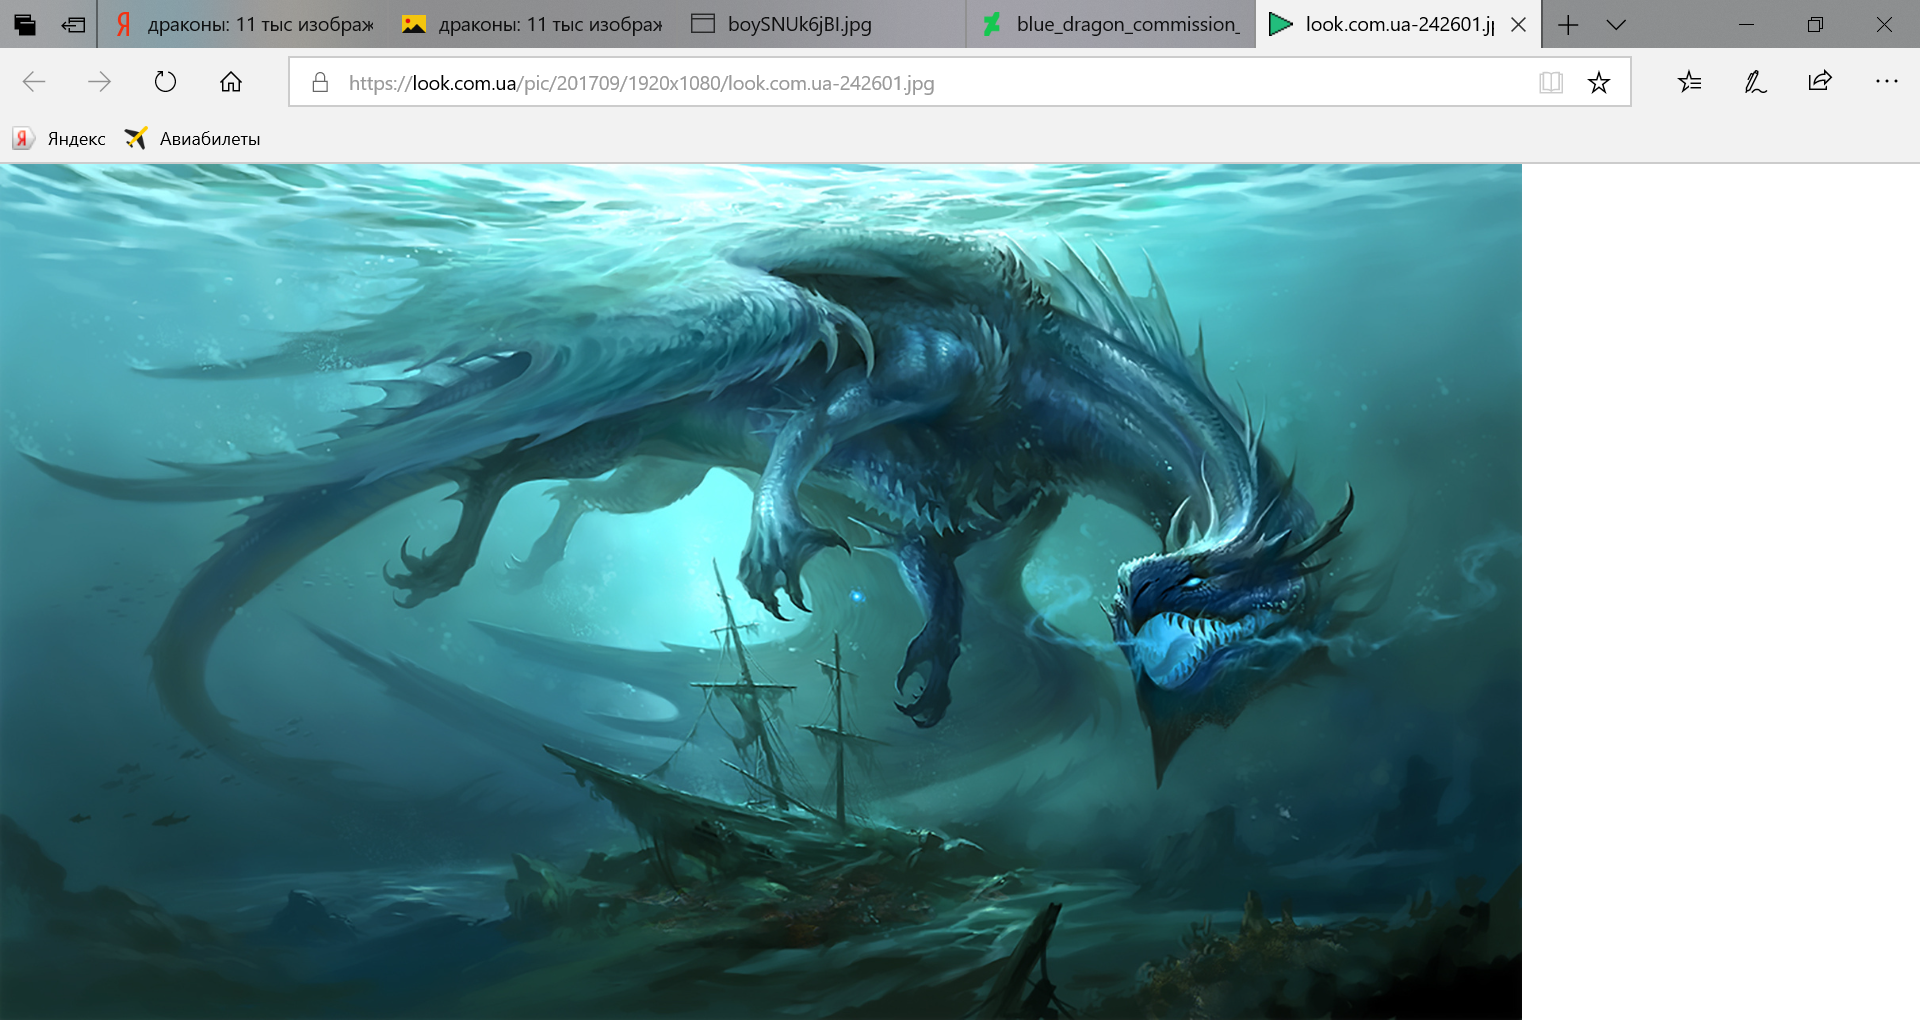
Task: Refresh the current page
Action: pyautogui.click(x=165, y=82)
